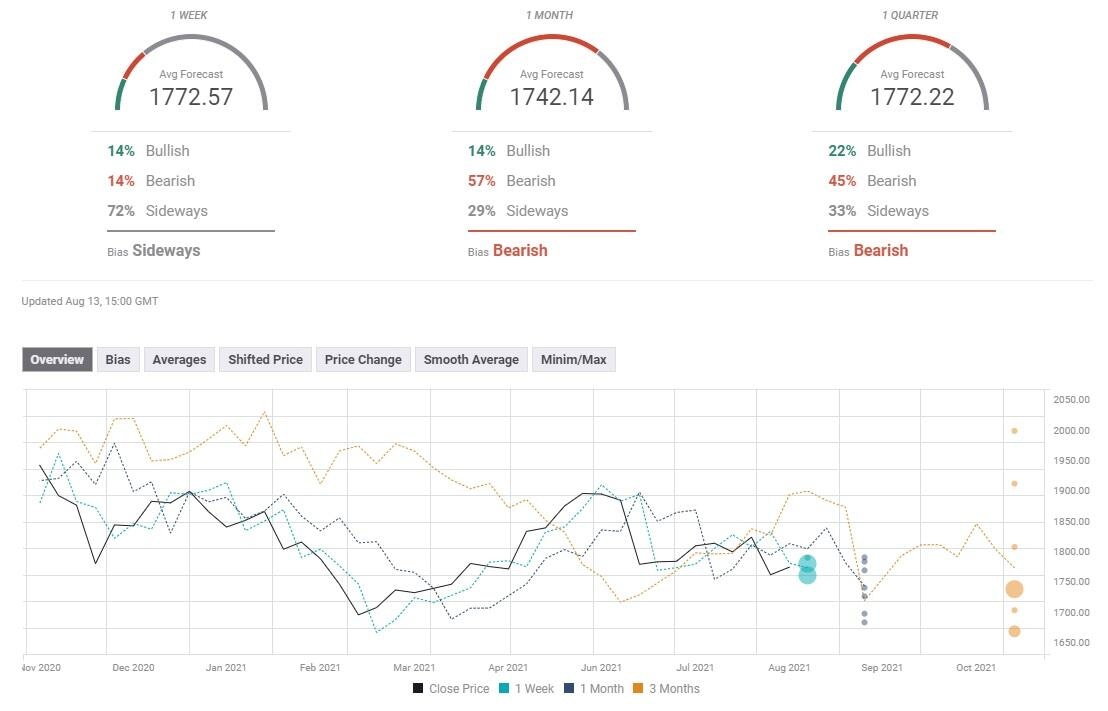This screenshot has height=711, width=1108.
Task: Select the Shifted Price tab
Action: click(264, 359)
